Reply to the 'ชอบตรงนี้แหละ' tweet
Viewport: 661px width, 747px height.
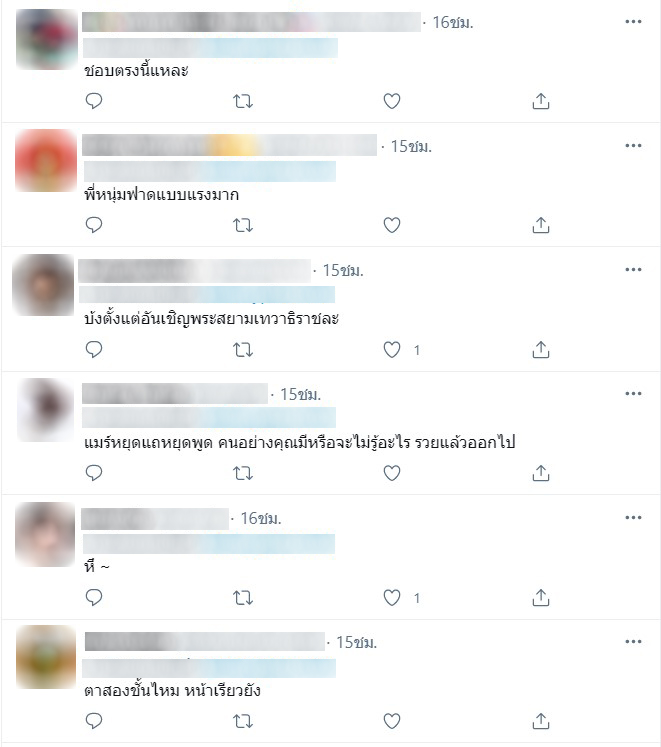[x=94, y=101]
